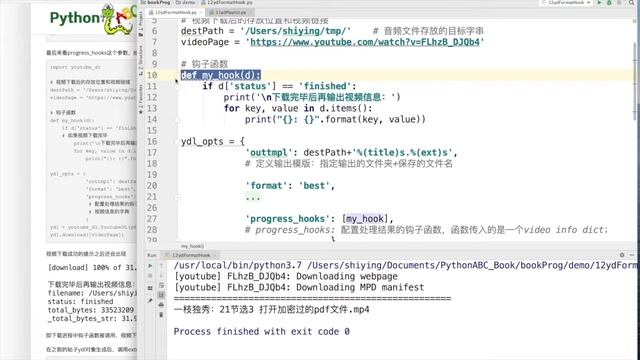Open Run panel settings gear

(x=622, y=255)
